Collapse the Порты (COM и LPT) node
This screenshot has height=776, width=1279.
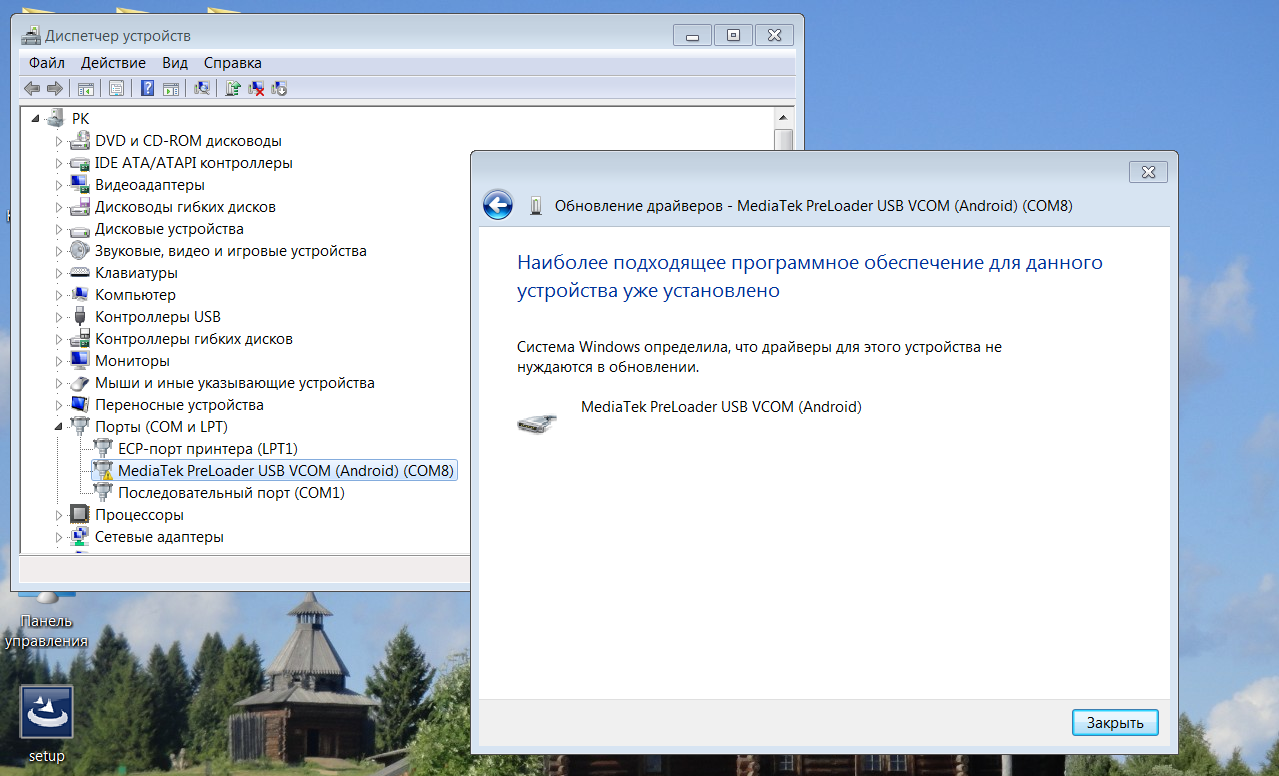click(x=58, y=427)
